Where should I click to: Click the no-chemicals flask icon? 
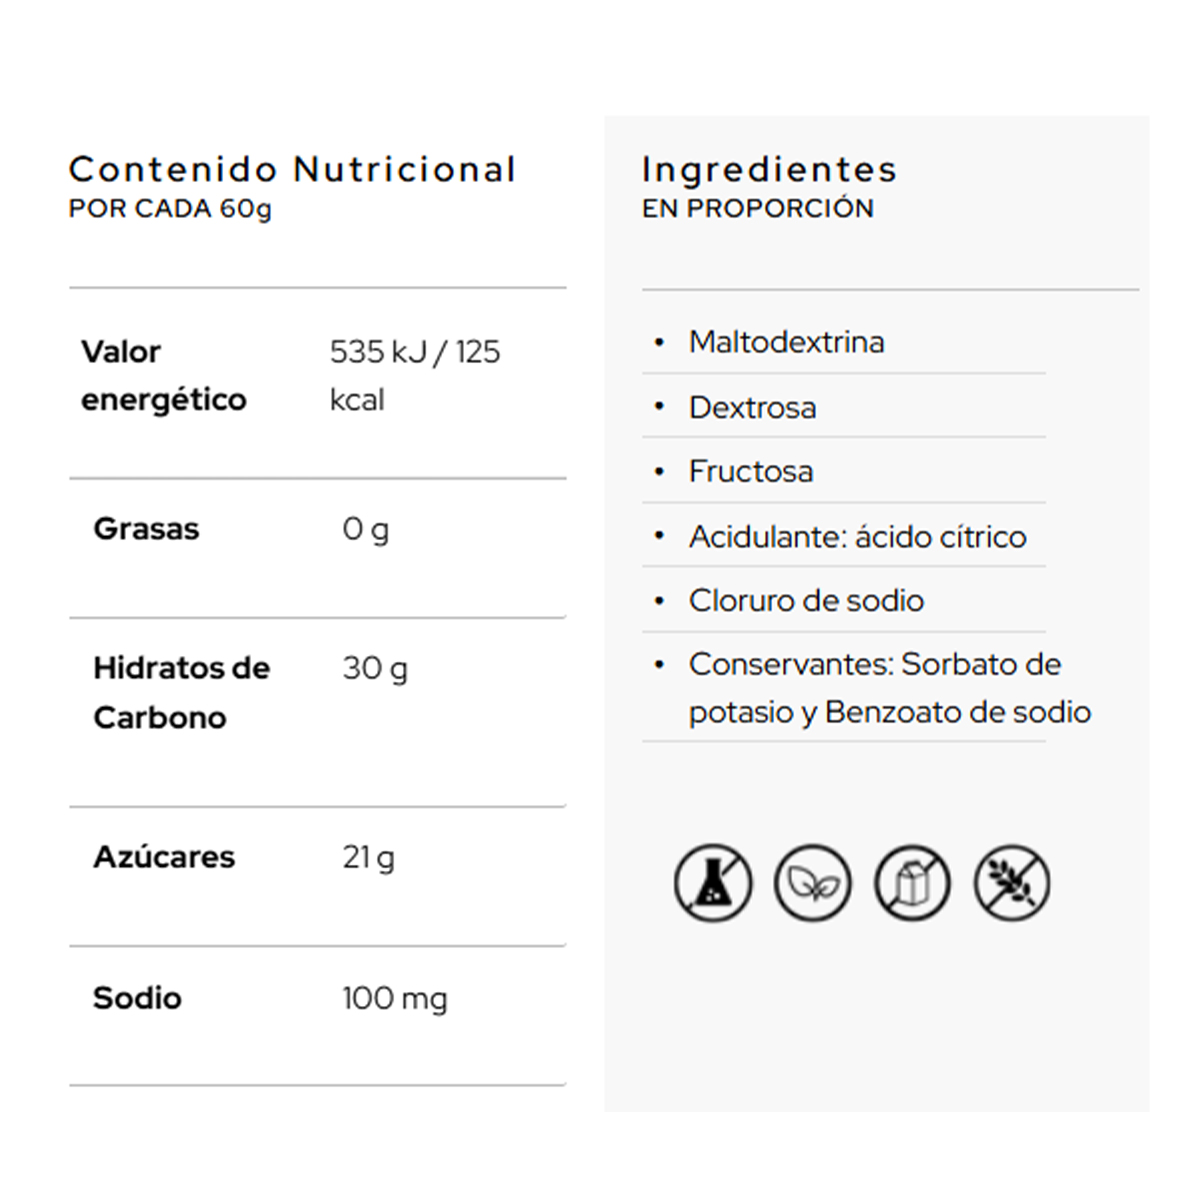(x=713, y=883)
